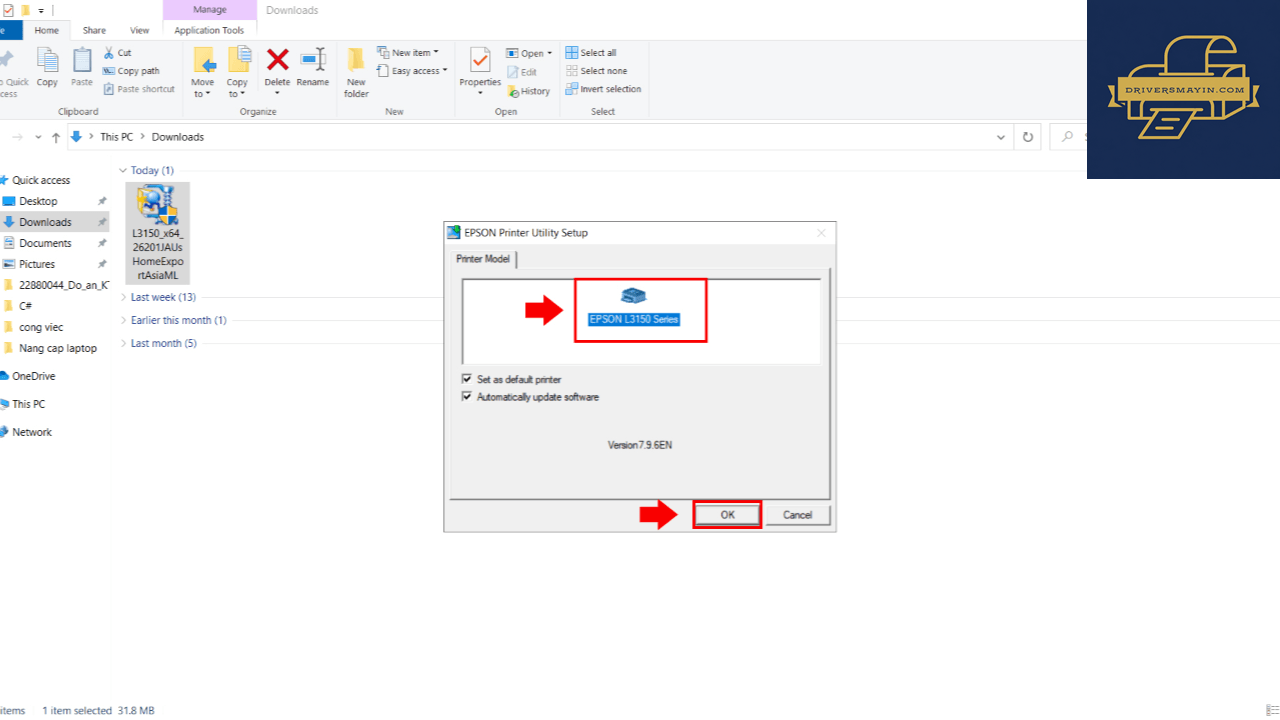Toggle Set as default printer checkbox
This screenshot has width=1280, height=720.
pos(467,380)
